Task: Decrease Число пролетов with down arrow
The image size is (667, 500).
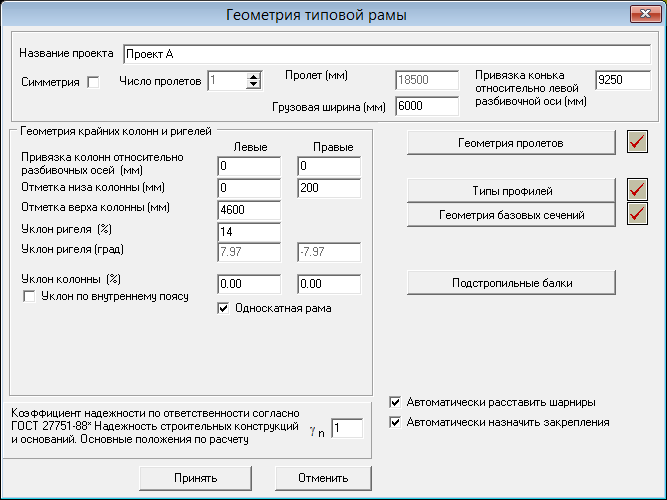Action: pos(254,85)
